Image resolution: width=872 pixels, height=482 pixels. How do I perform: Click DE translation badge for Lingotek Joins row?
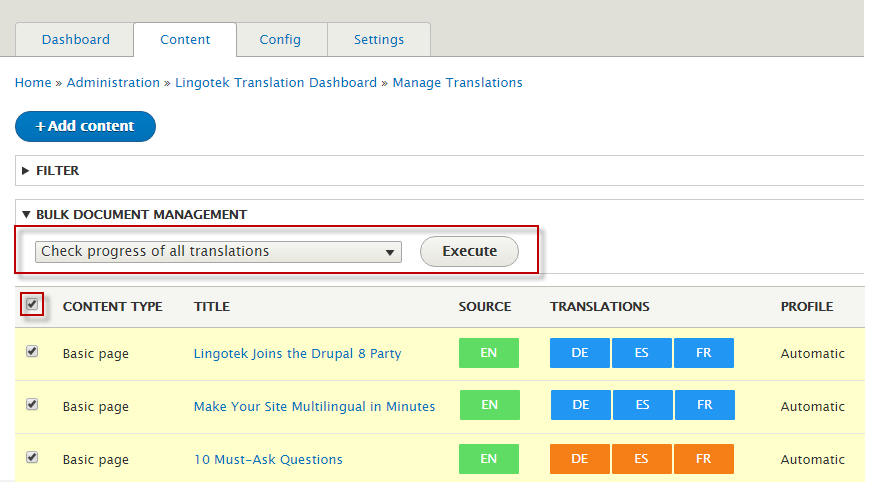click(x=579, y=353)
